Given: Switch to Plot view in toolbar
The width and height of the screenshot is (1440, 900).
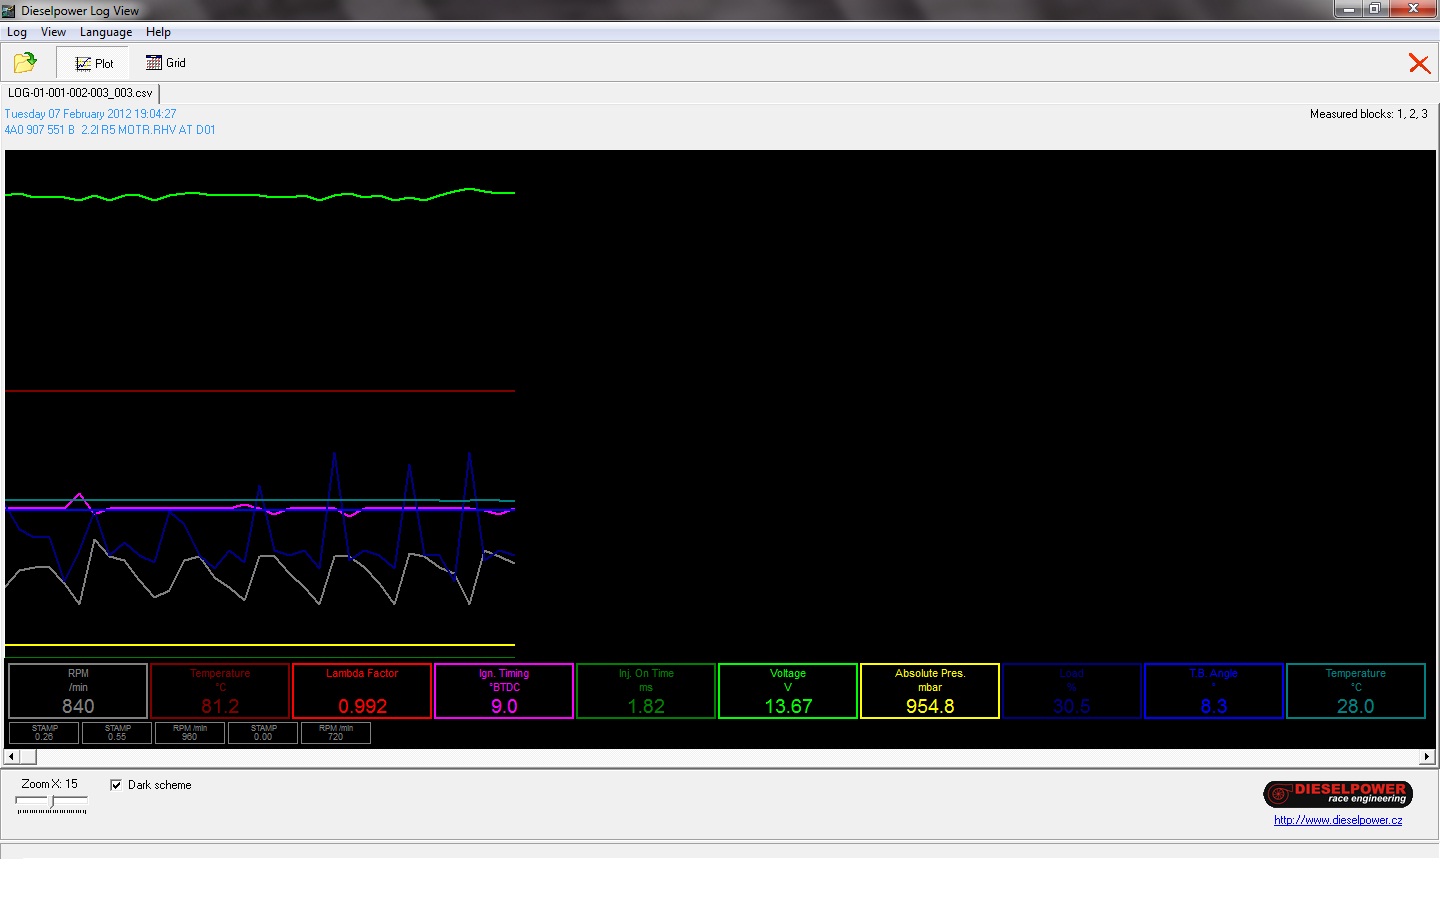Looking at the screenshot, I should [x=94, y=63].
